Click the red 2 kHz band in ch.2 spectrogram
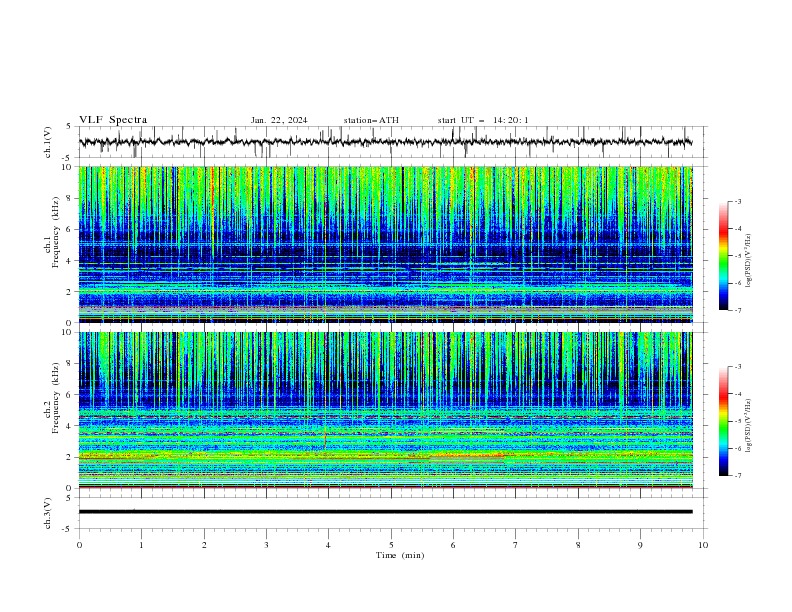This screenshot has height=612, width=792. coord(467,456)
